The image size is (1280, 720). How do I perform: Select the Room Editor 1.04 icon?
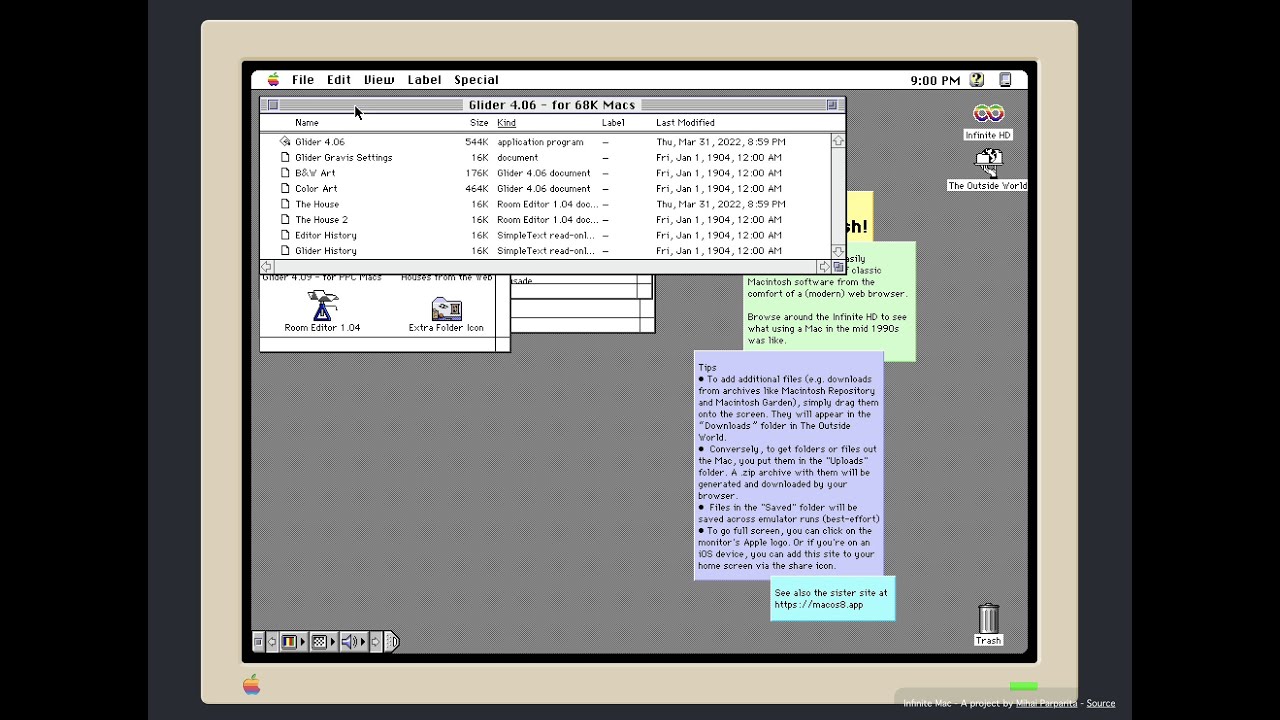(322, 305)
